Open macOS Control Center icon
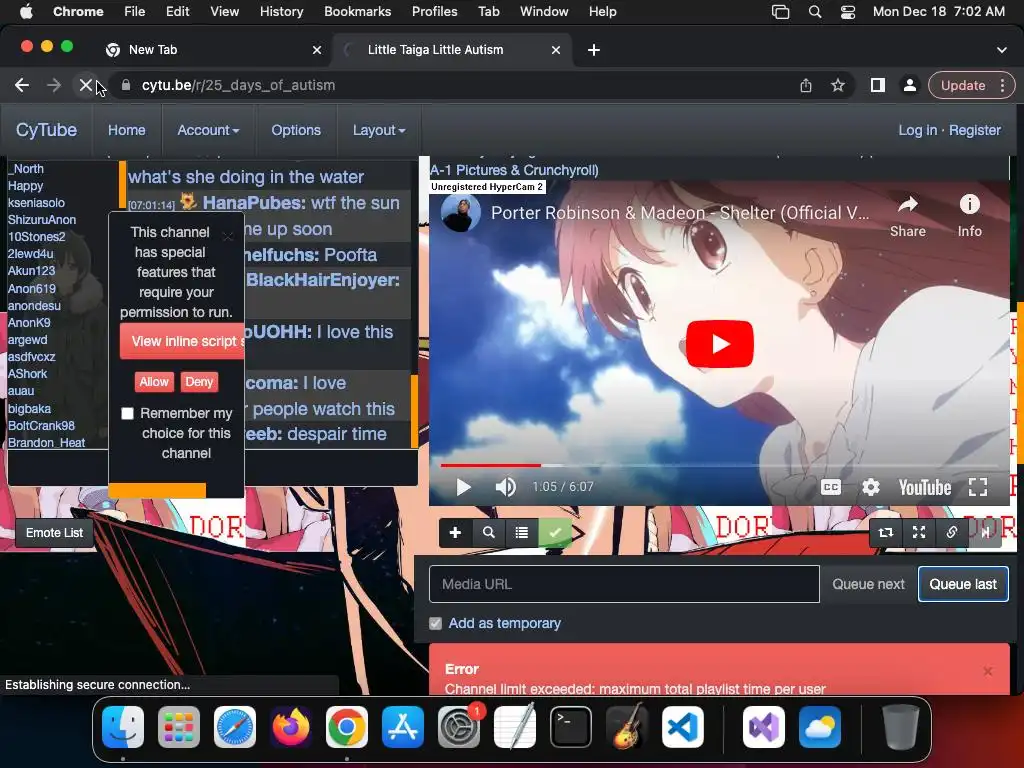 point(848,12)
